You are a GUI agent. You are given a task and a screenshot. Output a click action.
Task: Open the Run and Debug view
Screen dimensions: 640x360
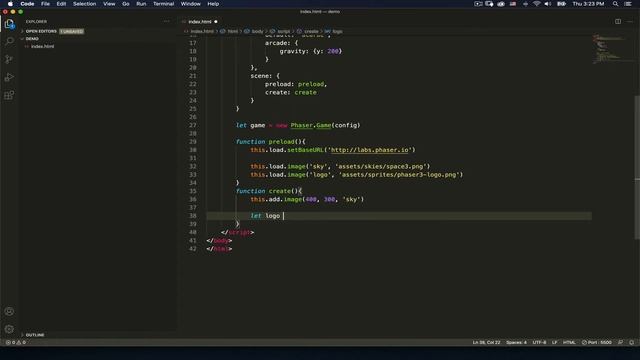9,77
